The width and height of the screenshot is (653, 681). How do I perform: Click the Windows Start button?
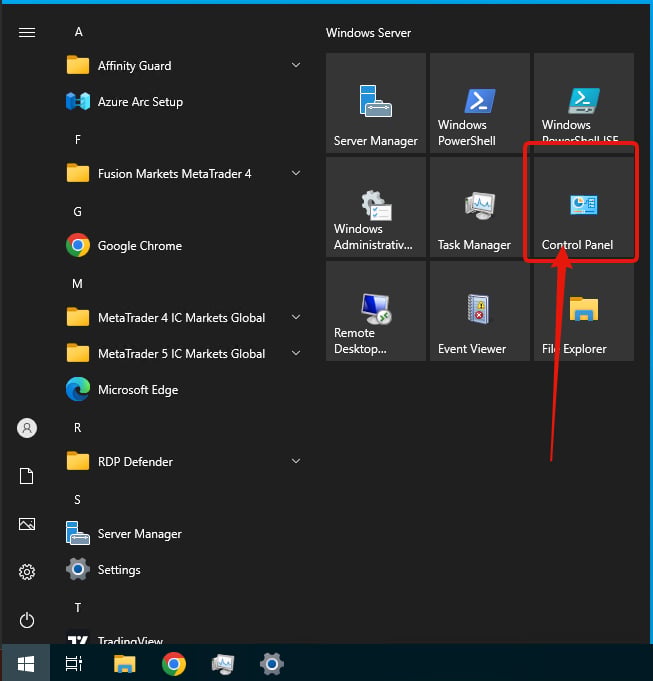tap(26, 664)
